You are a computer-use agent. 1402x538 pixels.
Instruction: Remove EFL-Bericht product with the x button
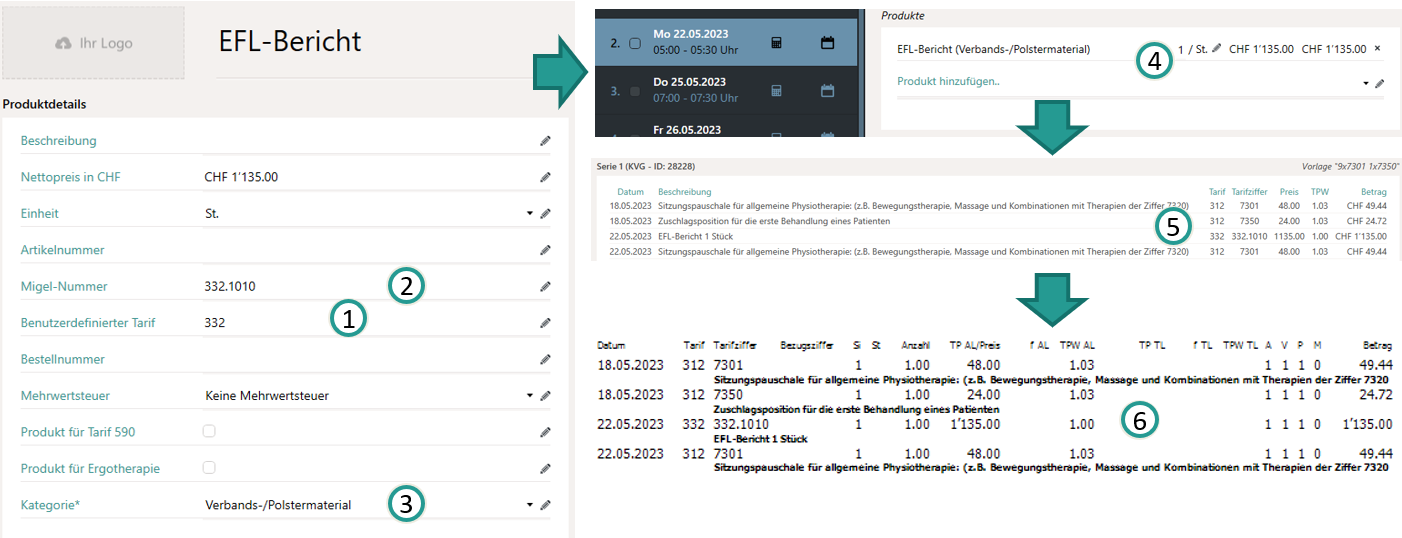coord(1377,49)
